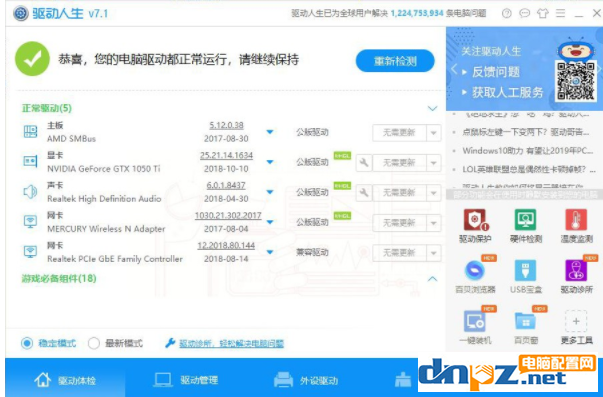The image size is (603, 397).
Task: Open the LOL英雄联盟 news link
Action: pyautogui.click(x=529, y=169)
